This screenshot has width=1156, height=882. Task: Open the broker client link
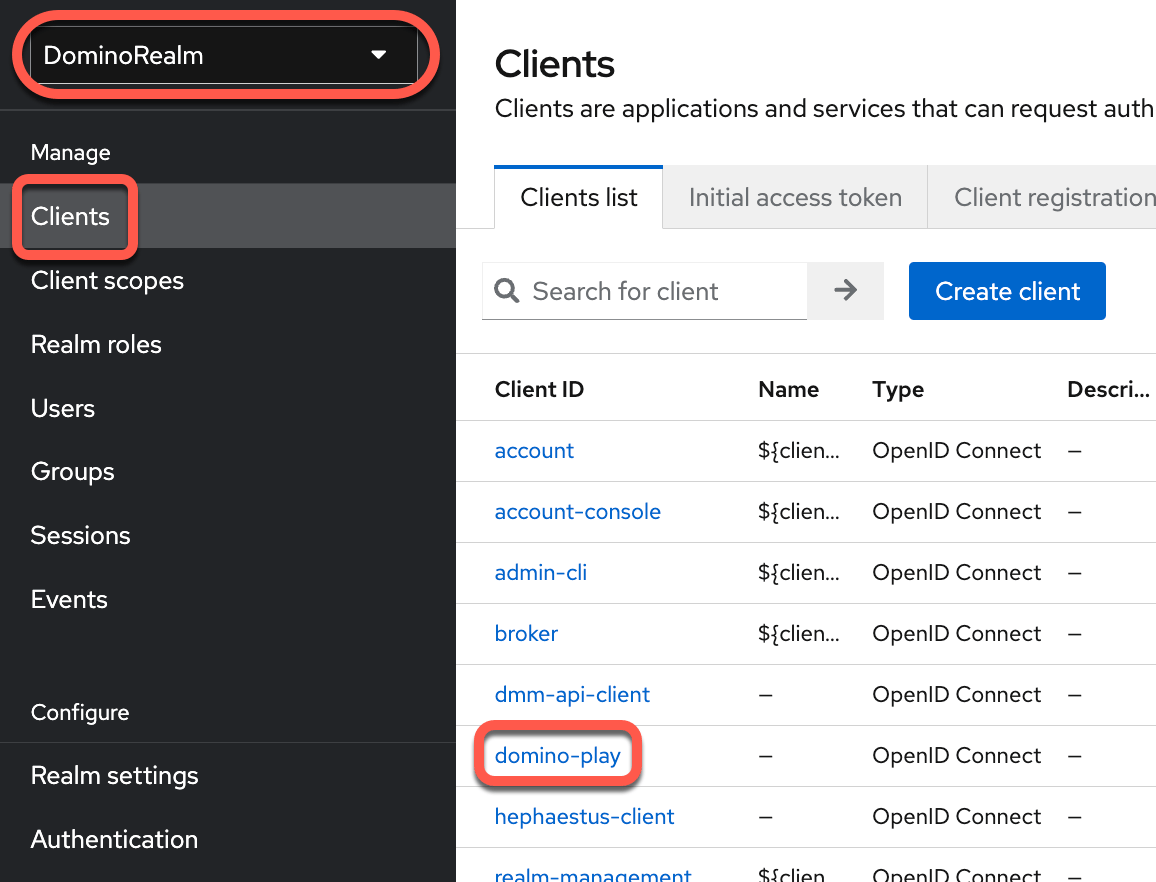(526, 634)
